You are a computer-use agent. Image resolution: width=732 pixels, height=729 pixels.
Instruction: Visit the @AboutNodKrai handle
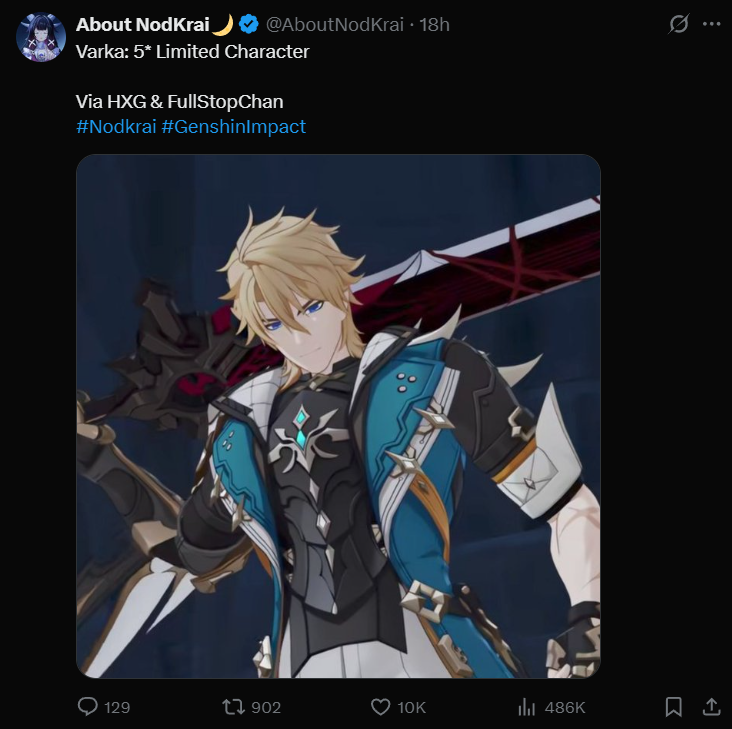[x=334, y=24]
